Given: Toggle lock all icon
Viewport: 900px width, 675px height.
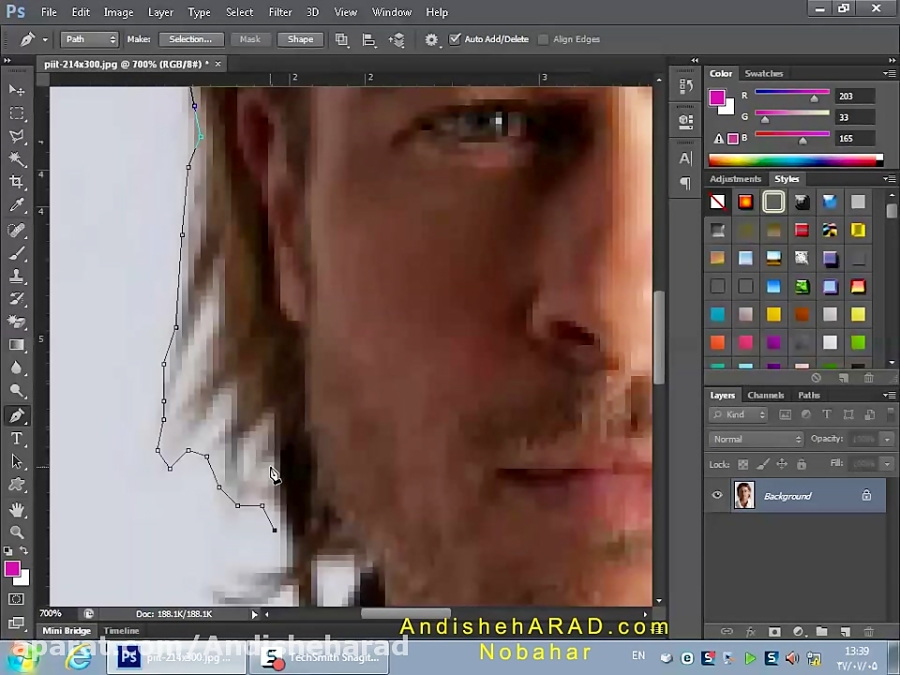Looking at the screenshot, I should (801, 464).
